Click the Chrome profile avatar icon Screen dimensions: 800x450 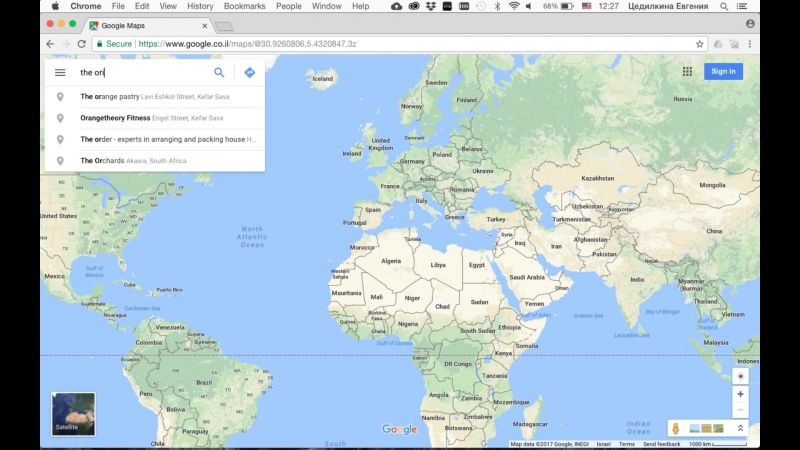750,23
